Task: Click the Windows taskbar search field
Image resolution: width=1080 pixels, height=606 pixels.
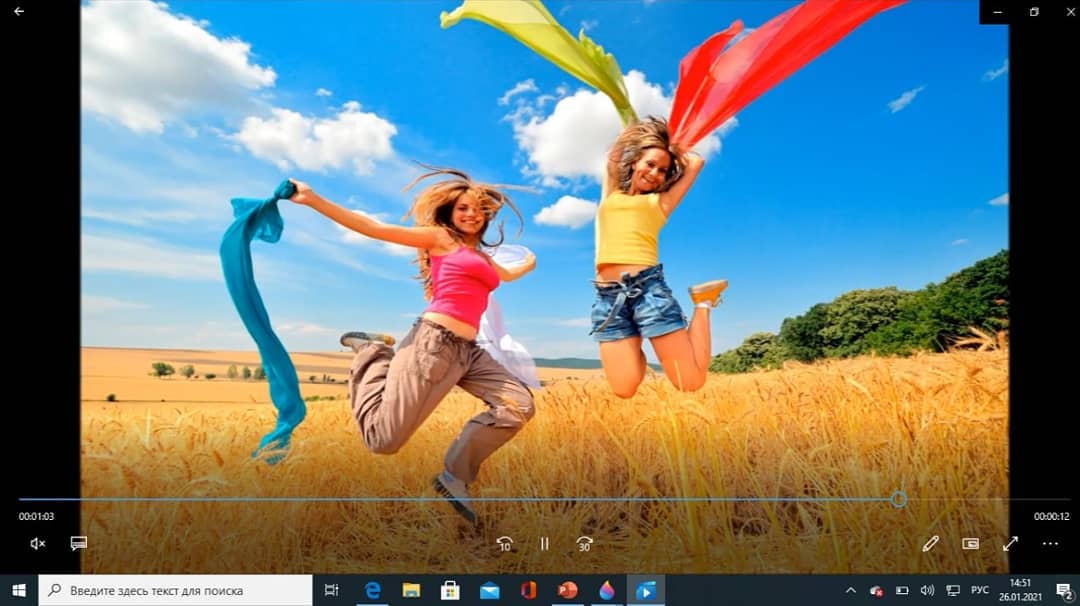Action: (175, 590)
